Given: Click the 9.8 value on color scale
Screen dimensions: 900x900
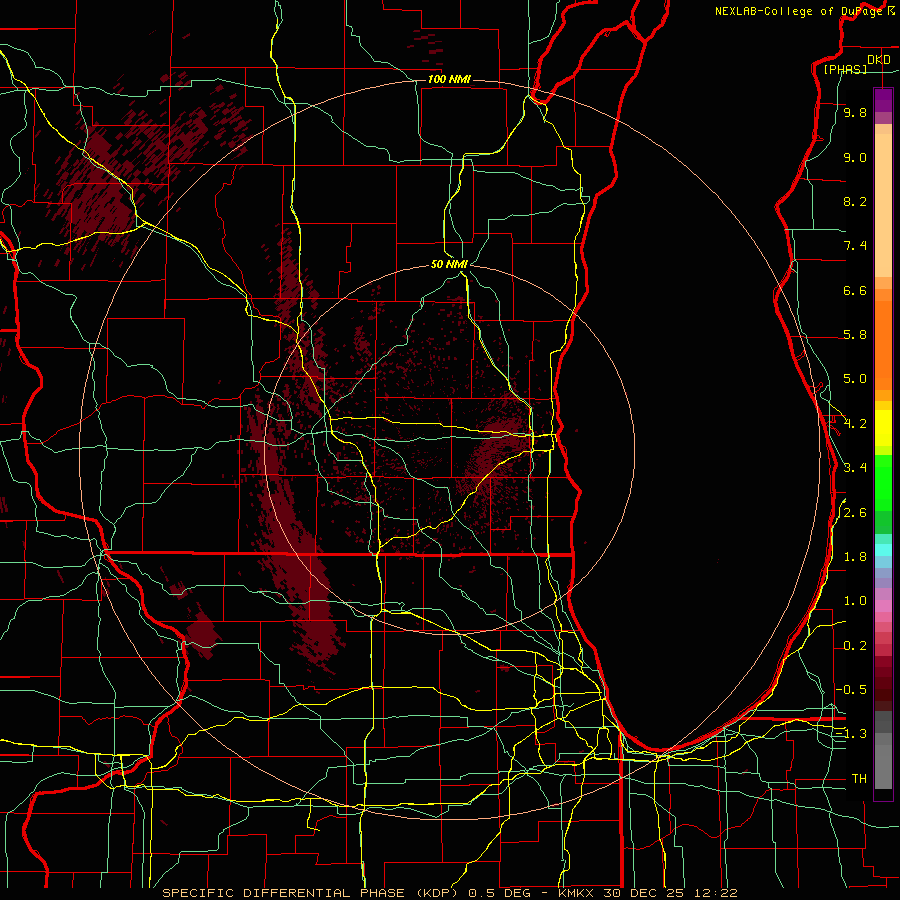Looking at the screenshot, I should click(x=855, y=112).
